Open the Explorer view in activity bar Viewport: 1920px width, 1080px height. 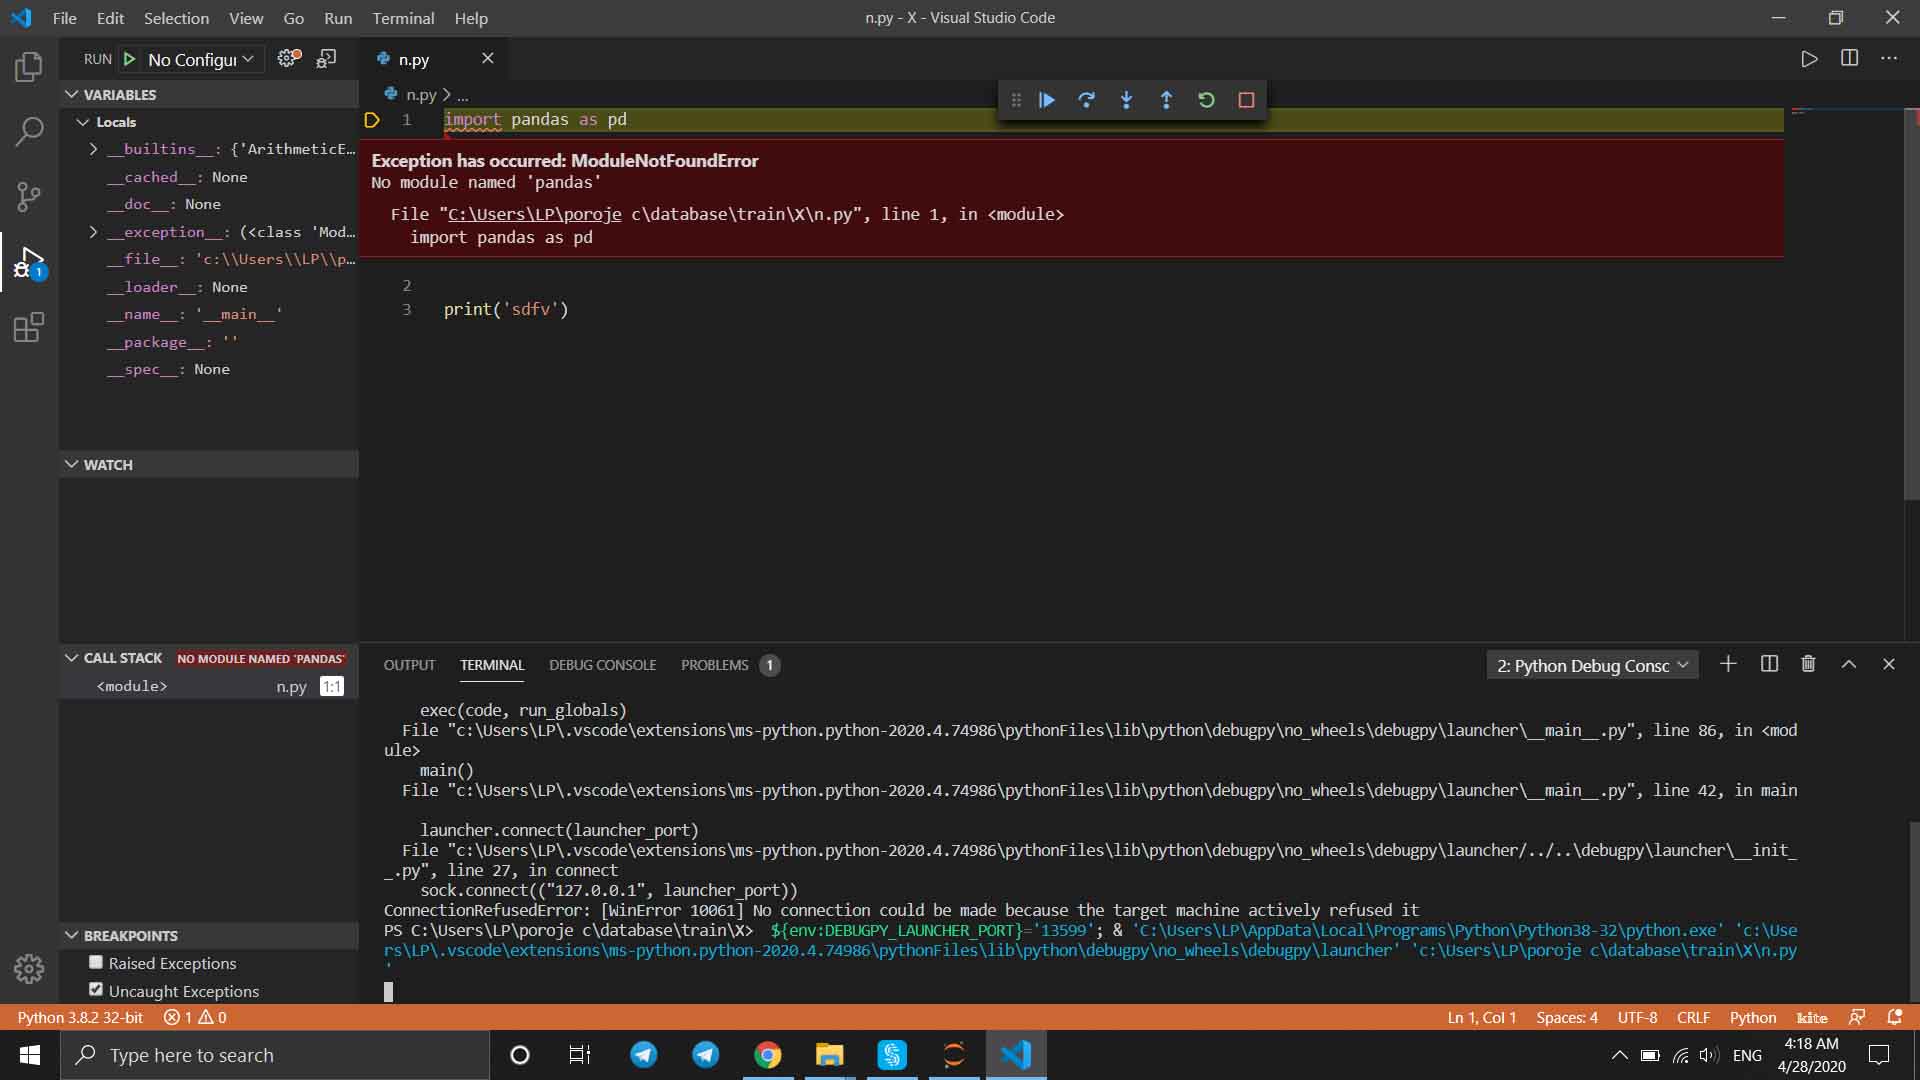point(29,67)
